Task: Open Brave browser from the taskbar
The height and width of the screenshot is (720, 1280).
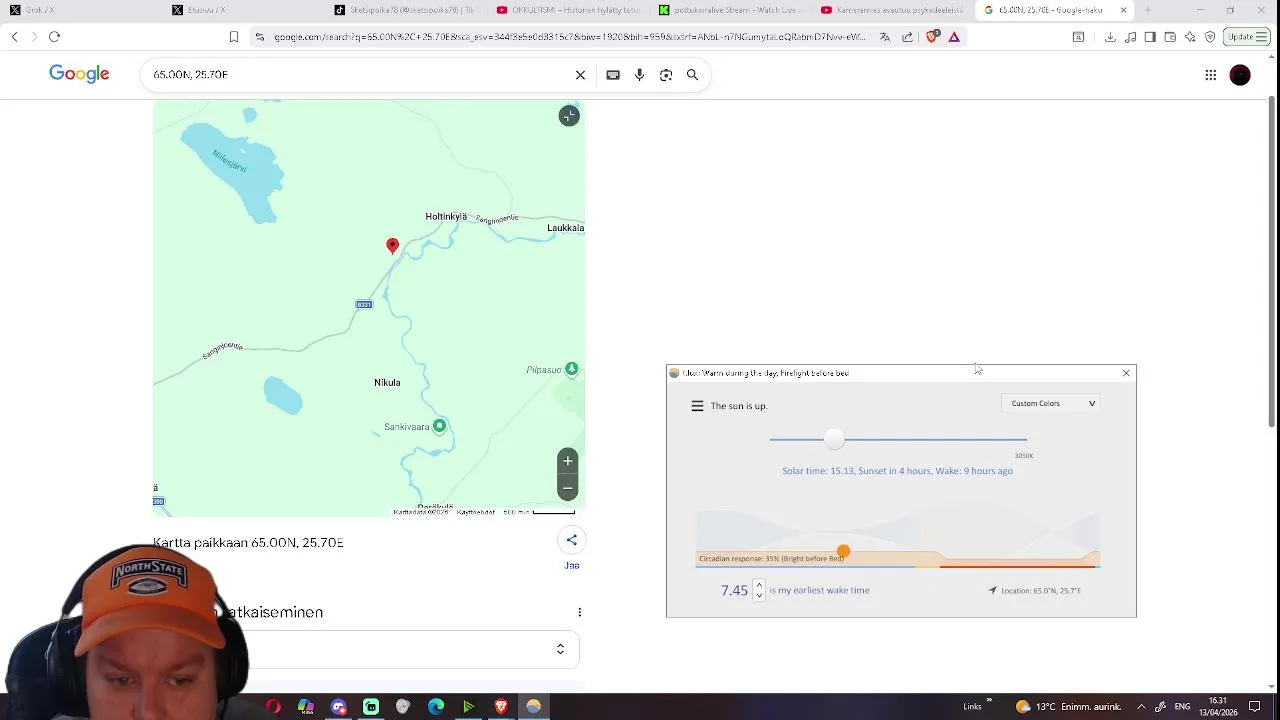Action: point(501,707)
